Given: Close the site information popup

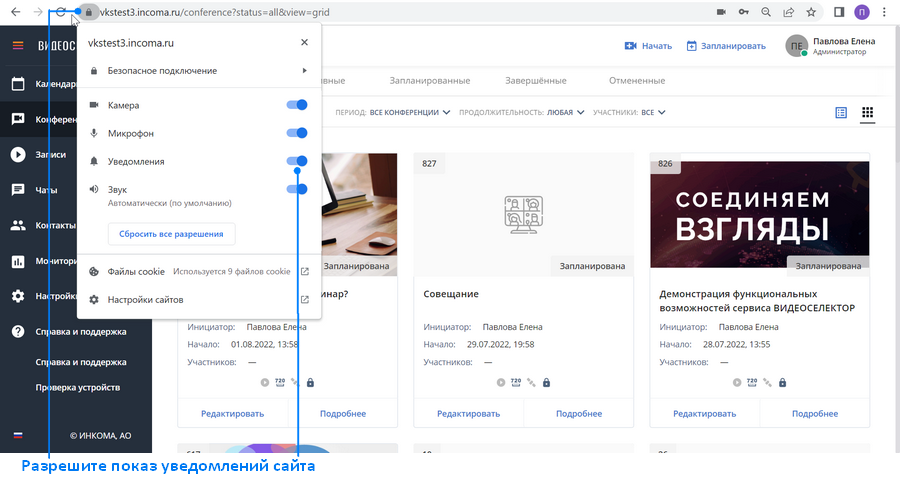Looking at the screenshot, I should click(x=304, y=42).
